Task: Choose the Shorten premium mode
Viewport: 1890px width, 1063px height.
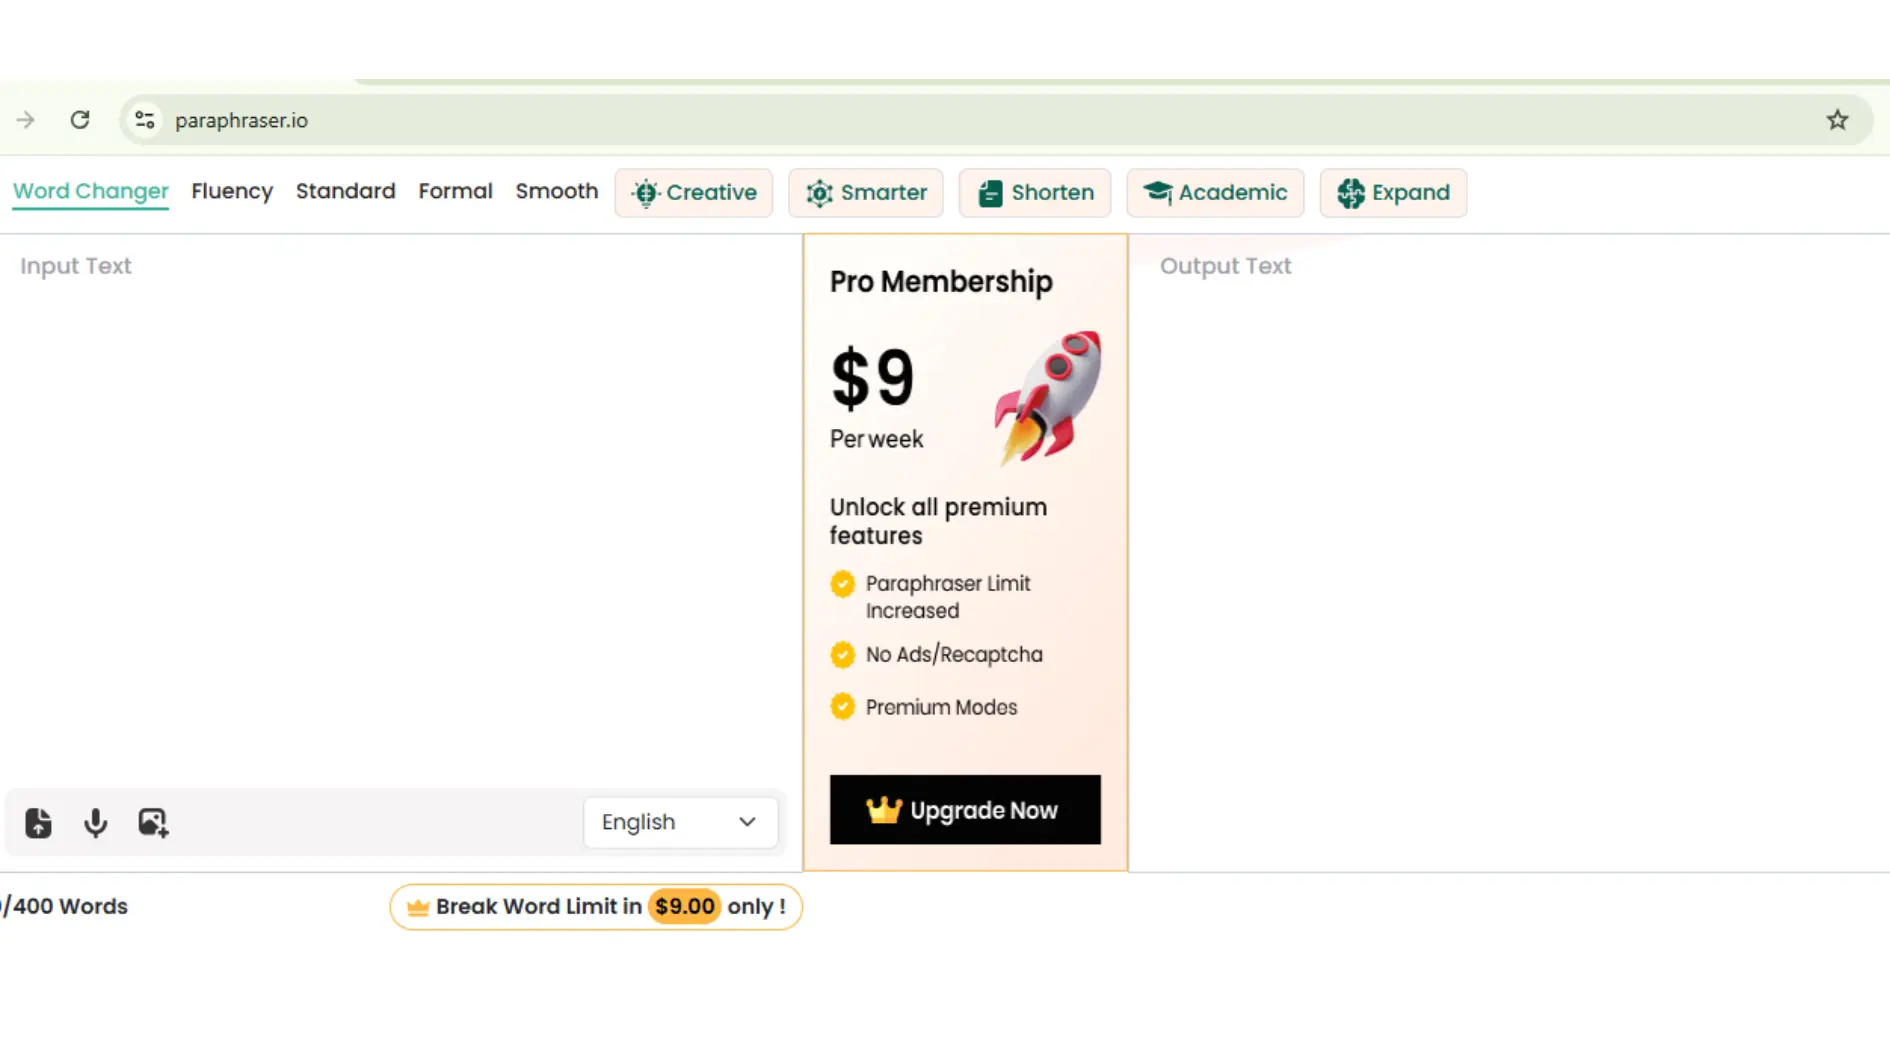Action: pyautogui.click(x=1035, y=192)
